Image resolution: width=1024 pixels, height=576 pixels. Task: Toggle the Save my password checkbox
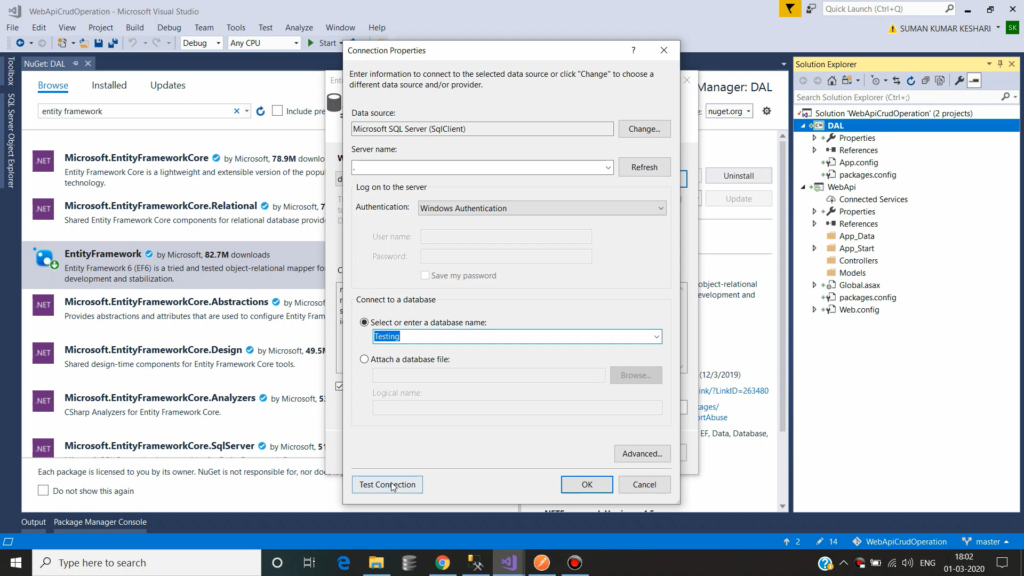tap(425, 276)
